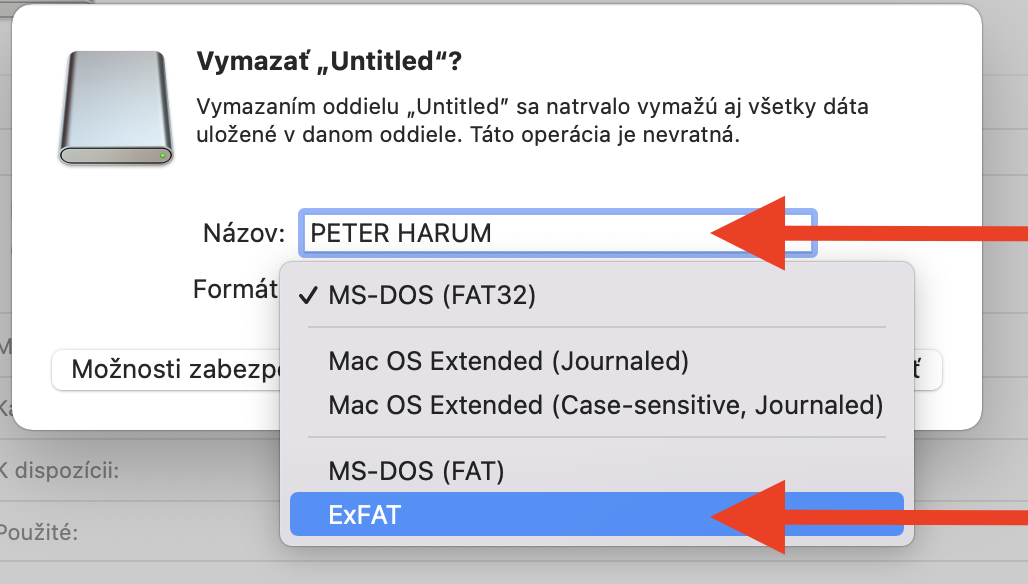Click the "Vymazať Untitled?" dialog title
Screen dimensions: 1028x584
pos(329,62)
